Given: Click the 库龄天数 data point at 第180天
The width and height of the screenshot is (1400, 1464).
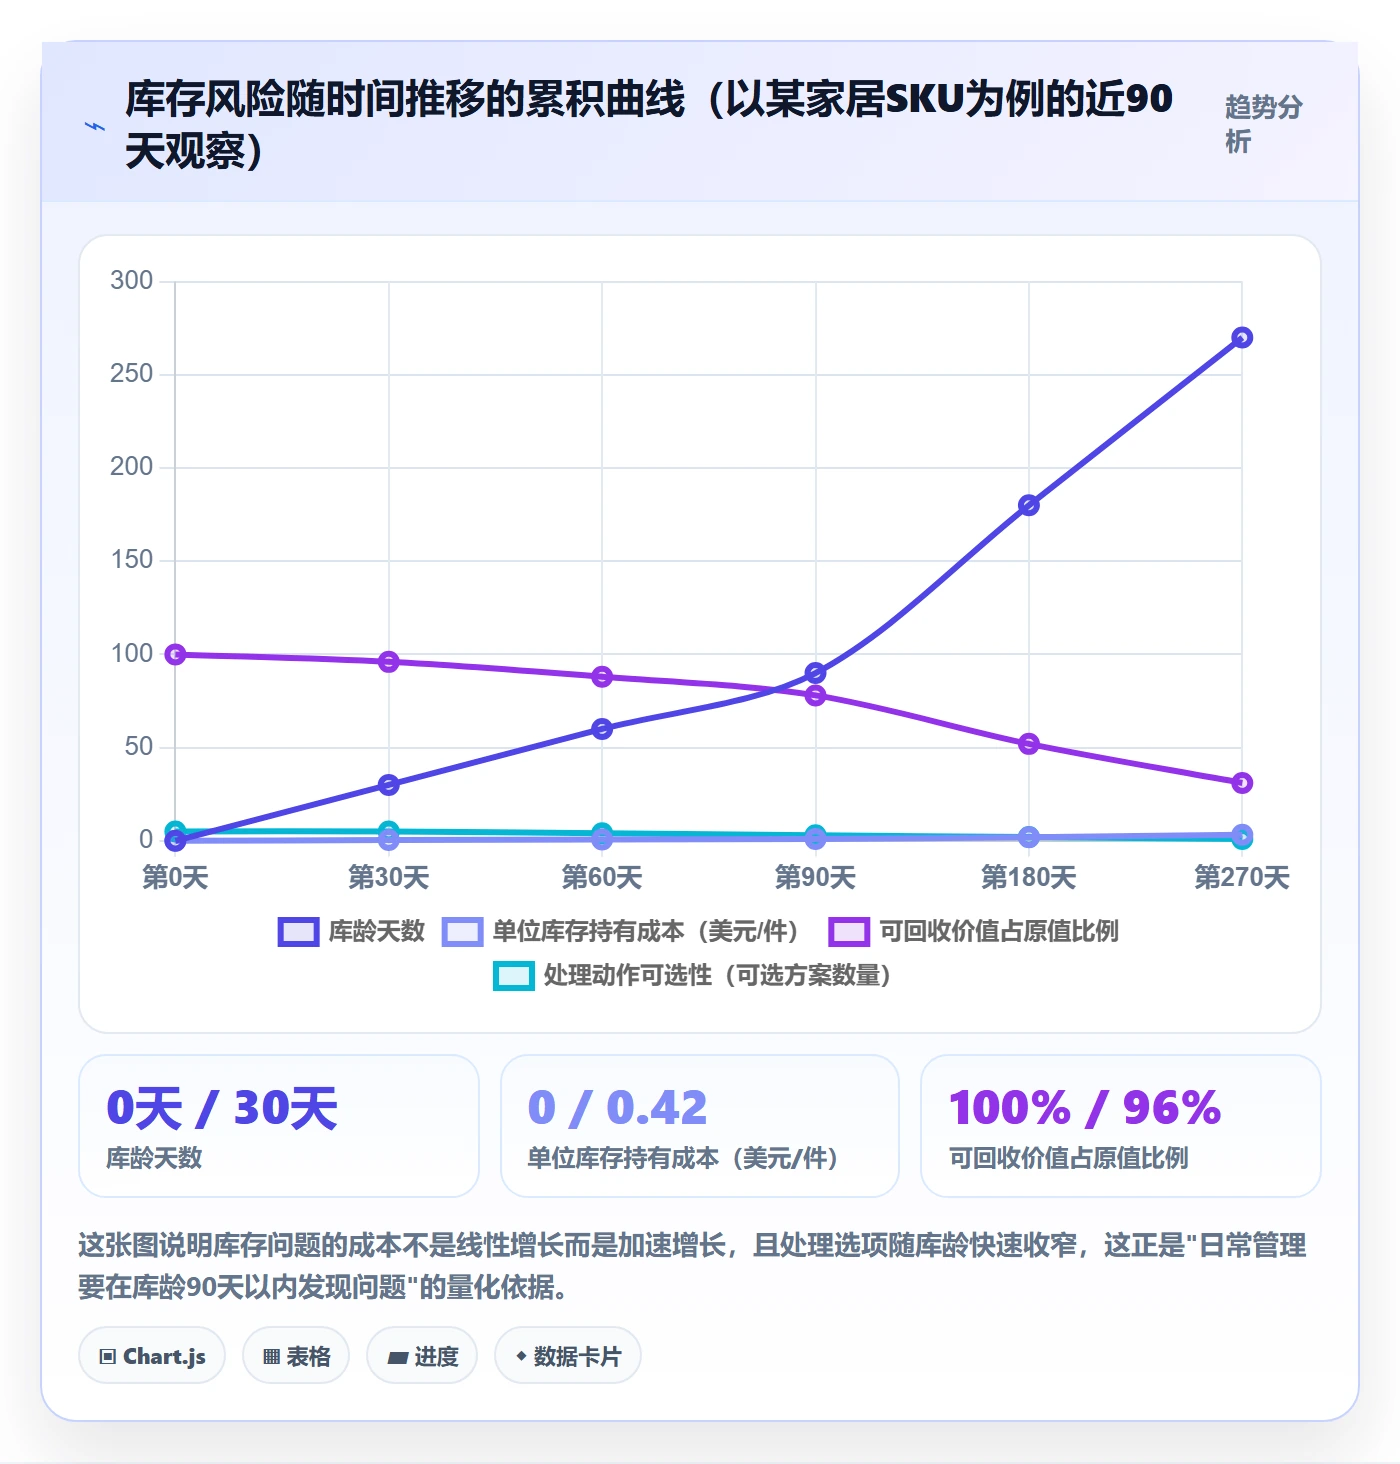Looking at the screenshot, I should pos(1029,505).
